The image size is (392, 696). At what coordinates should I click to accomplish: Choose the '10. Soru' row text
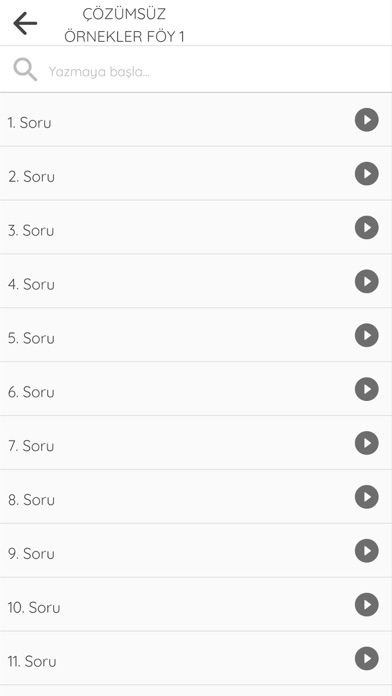coord(34,607)
